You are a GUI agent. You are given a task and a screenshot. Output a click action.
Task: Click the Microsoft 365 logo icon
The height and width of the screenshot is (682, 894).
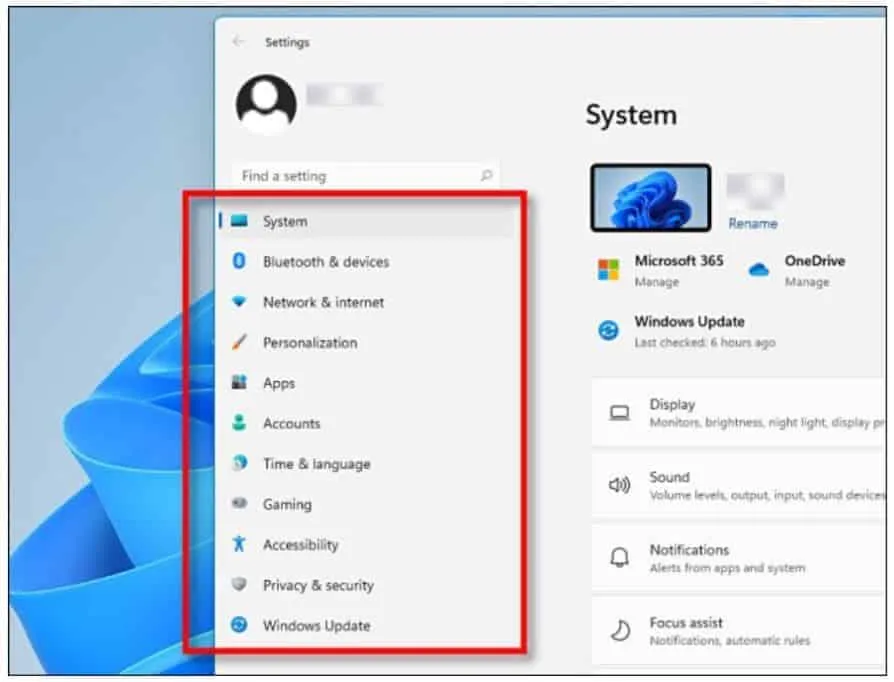pos(608,269)
